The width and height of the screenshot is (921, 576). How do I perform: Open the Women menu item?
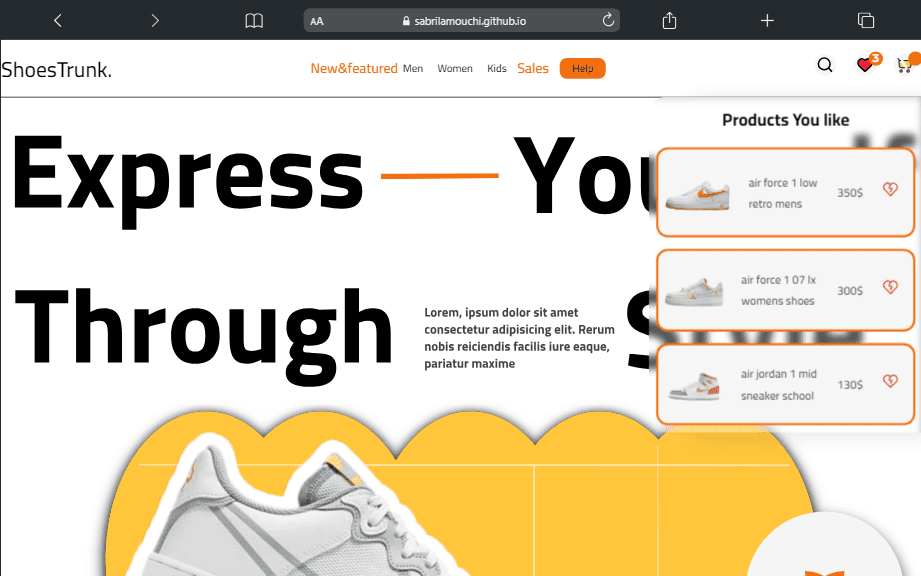coord(455,69)
